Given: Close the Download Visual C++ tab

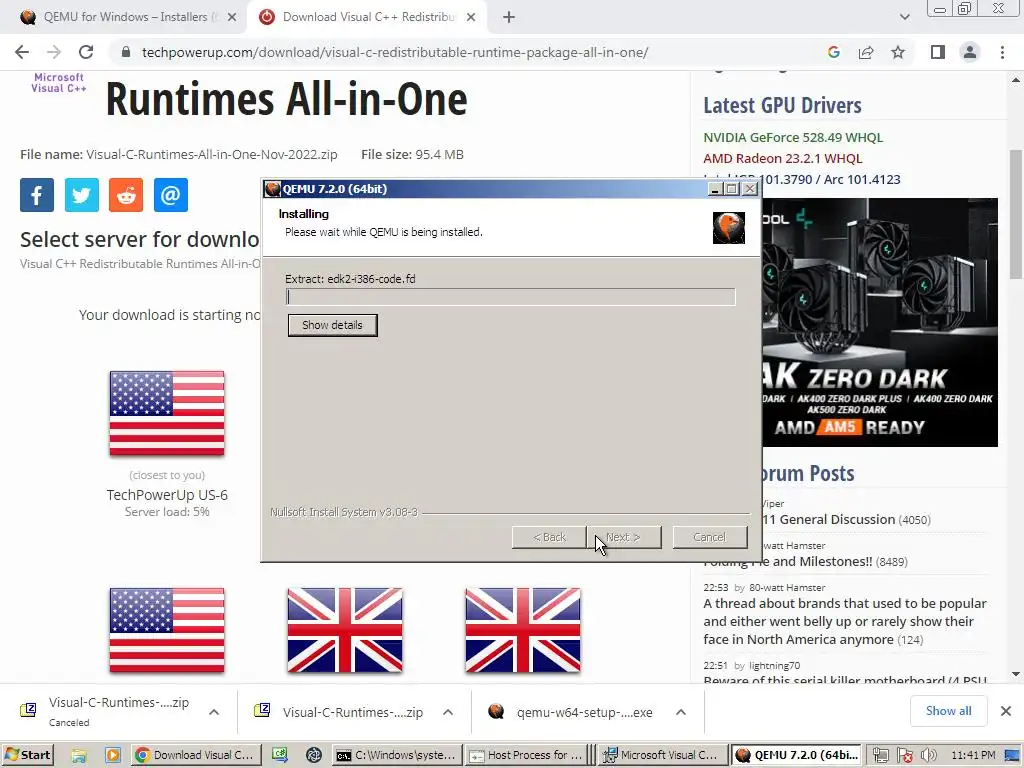Looking at the screenshot, I should [x=471, y=17].
